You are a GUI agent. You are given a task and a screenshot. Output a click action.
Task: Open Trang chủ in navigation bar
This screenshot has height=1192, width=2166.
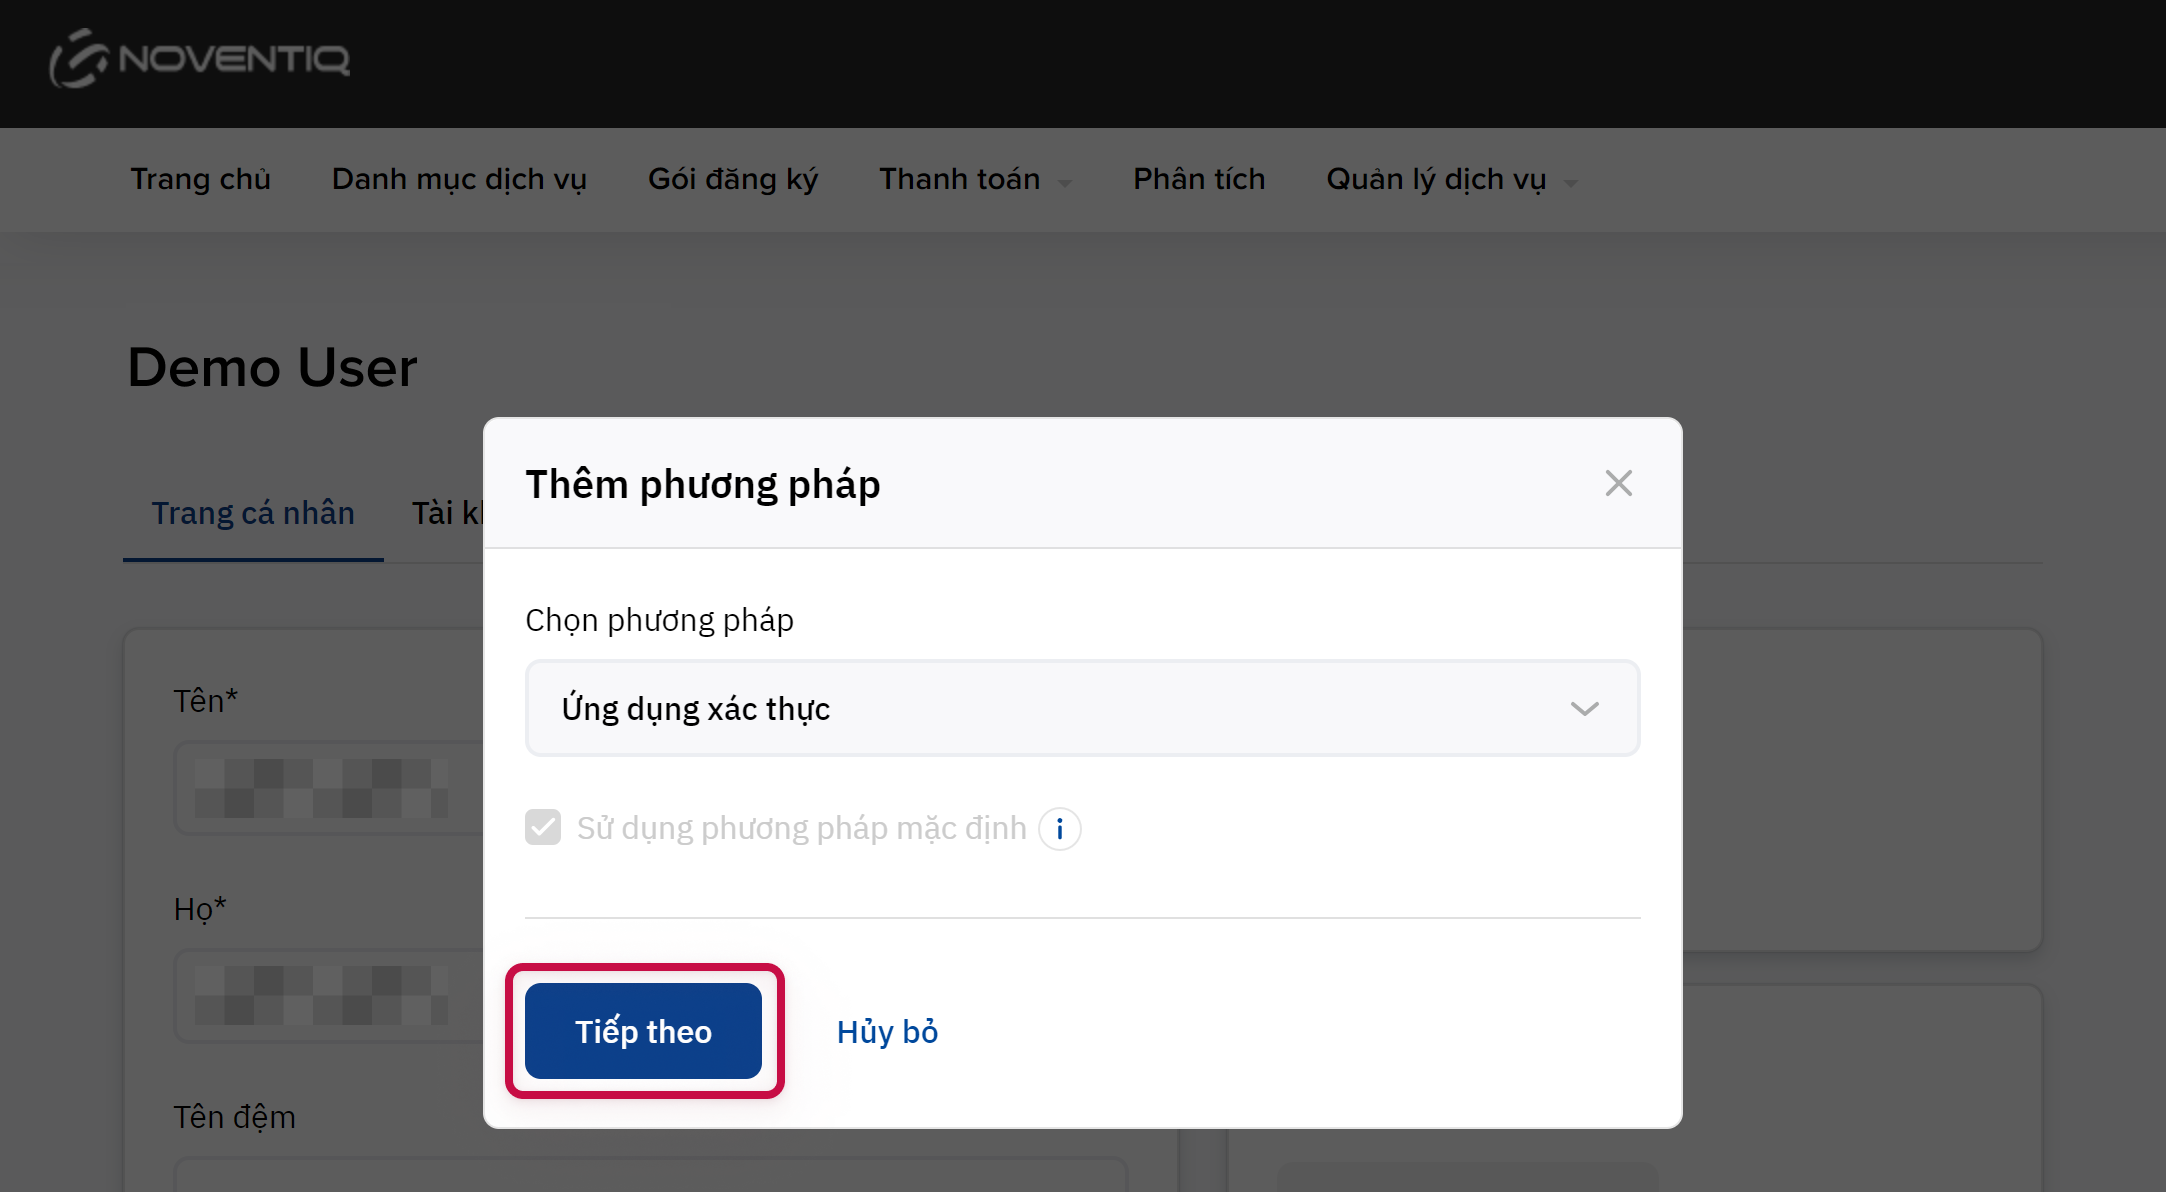coord(200,180)
